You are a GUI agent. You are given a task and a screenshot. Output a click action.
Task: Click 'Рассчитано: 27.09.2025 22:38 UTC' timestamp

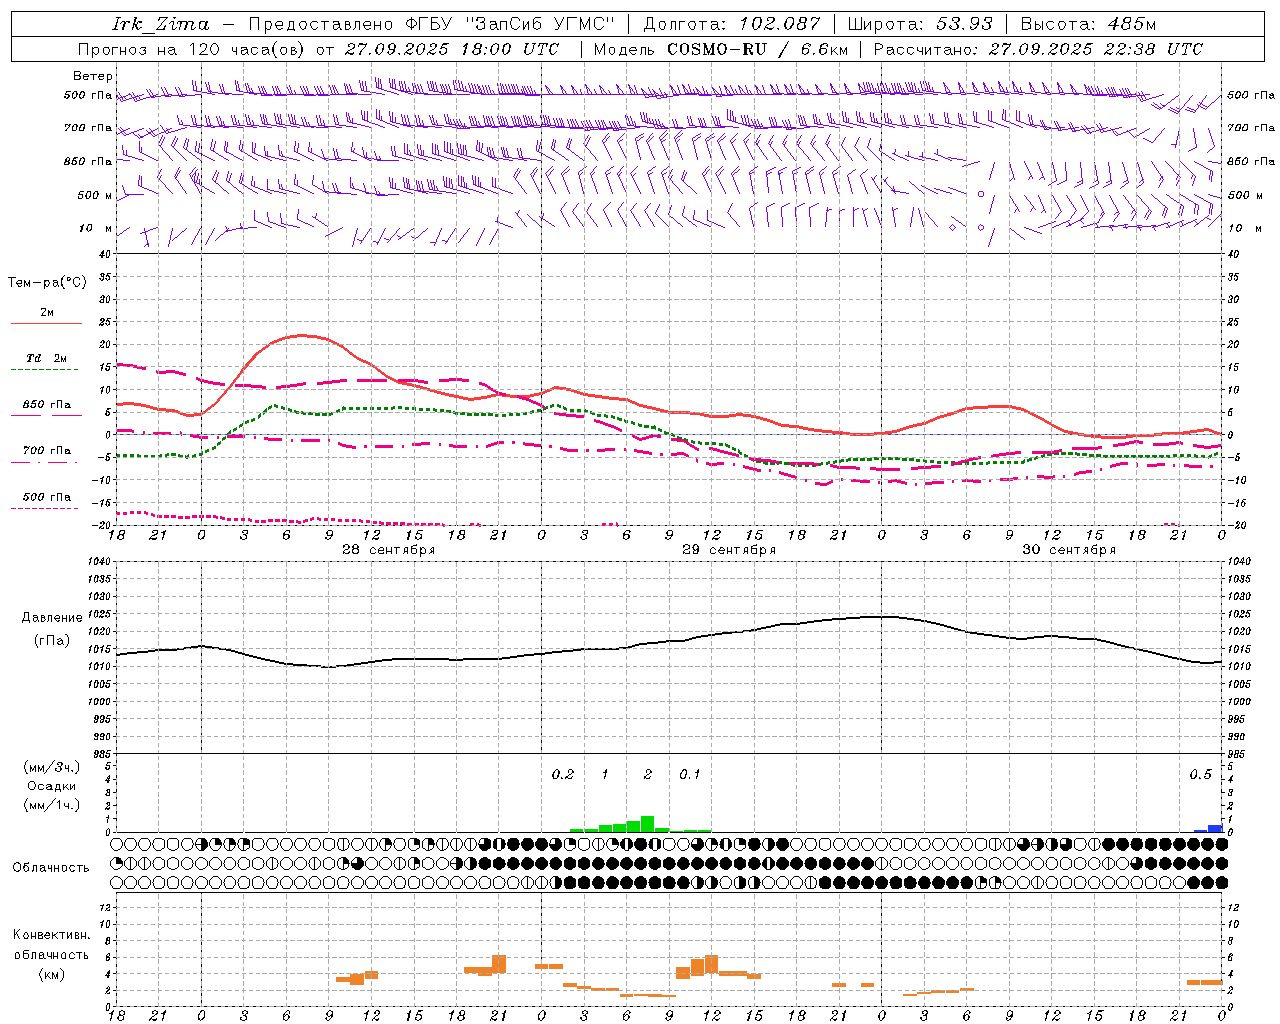1038,49
